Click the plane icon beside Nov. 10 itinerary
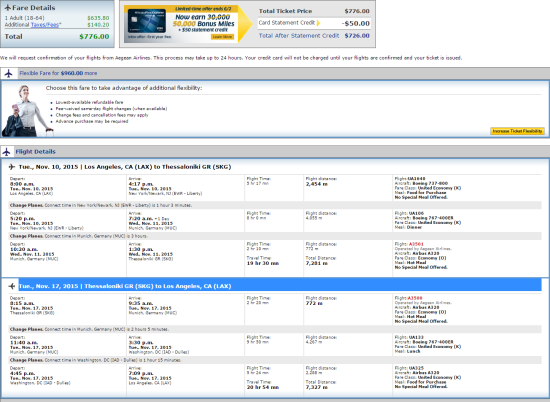This screenshot has height=402, width=550. click(x=12, y=167)
